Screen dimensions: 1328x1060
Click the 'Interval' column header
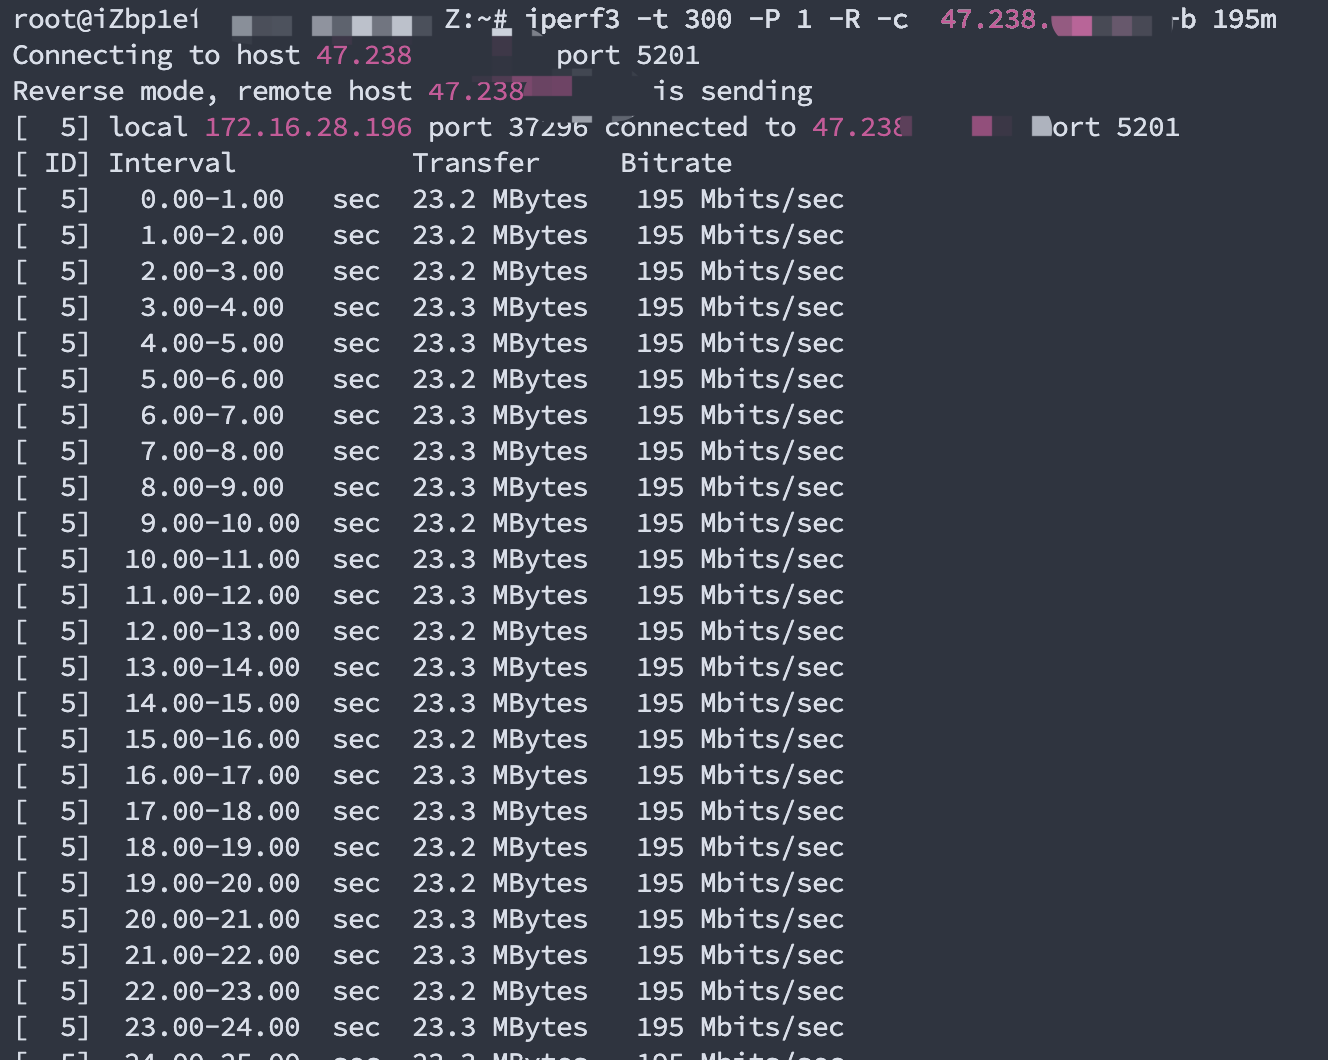click(172, 163)
